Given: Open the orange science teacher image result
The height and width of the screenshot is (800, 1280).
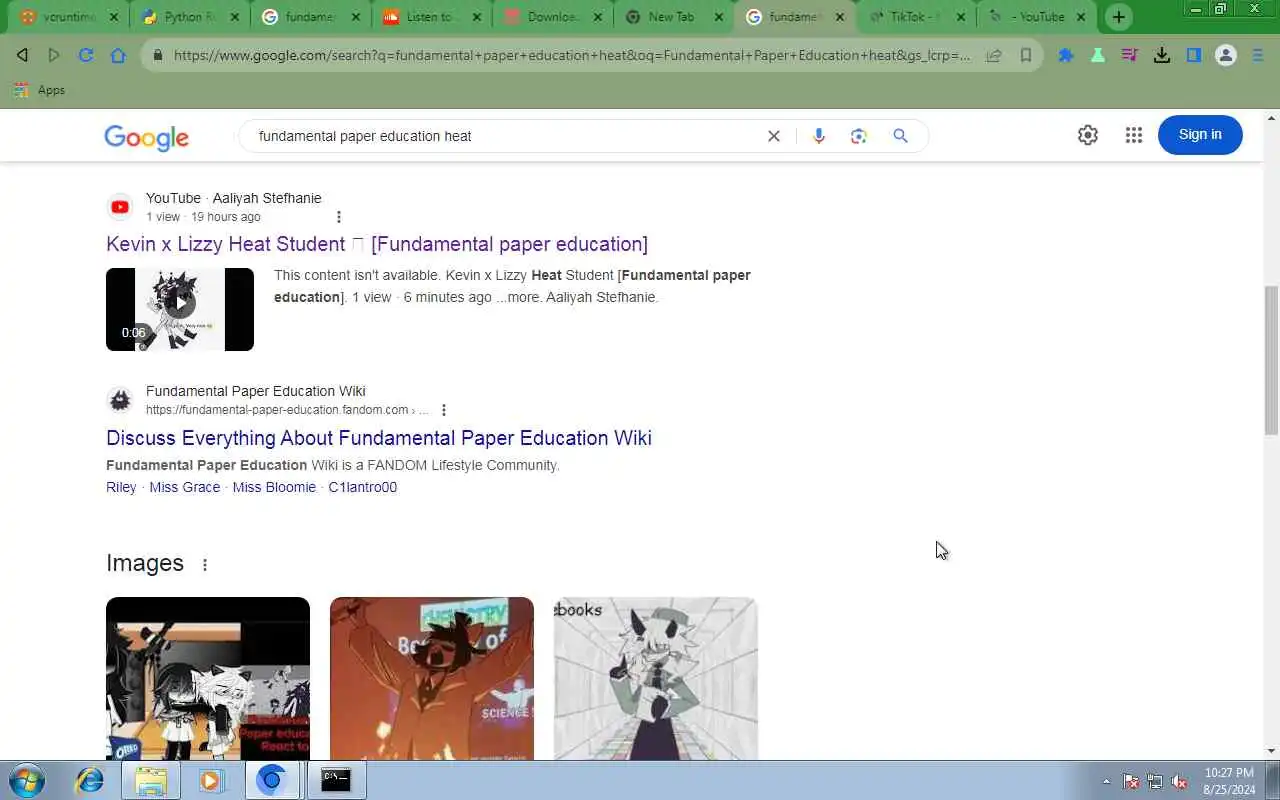Looking at the screenshot, I should pos(432,678).
